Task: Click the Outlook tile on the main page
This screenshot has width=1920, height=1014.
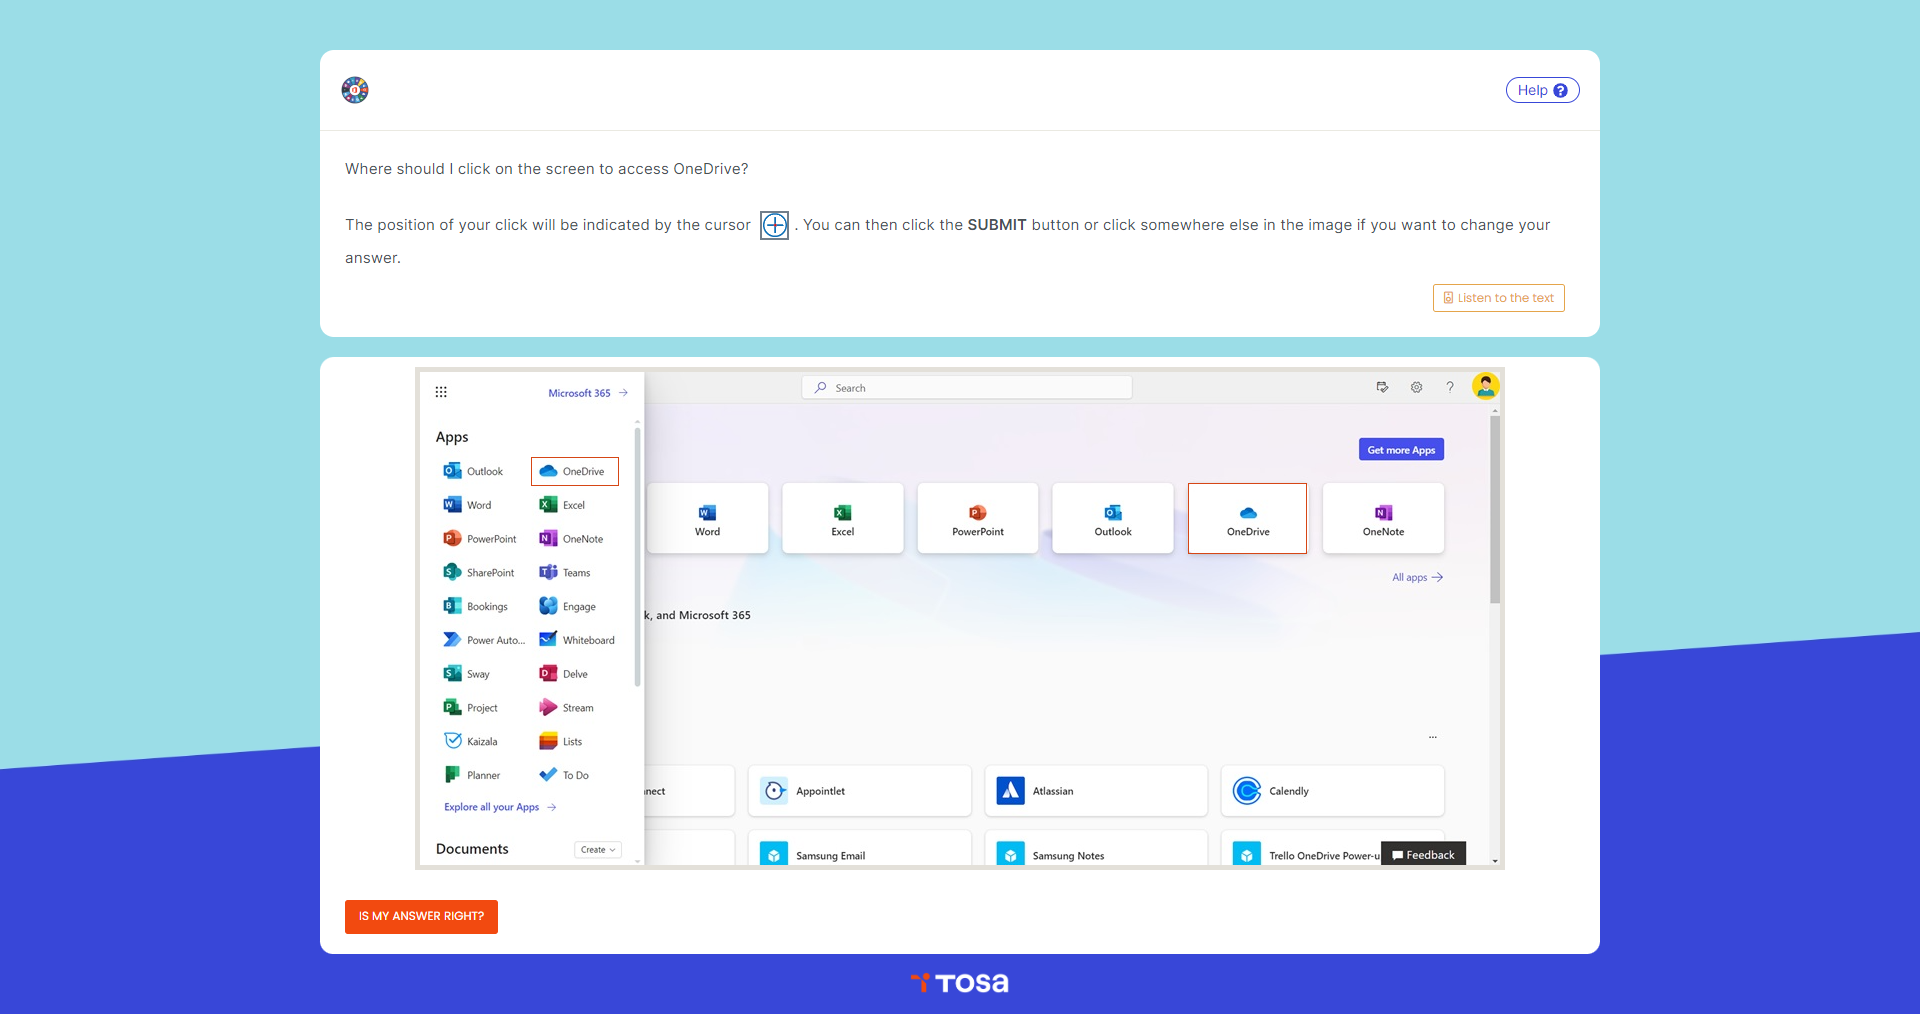Action: point(1113,518)
